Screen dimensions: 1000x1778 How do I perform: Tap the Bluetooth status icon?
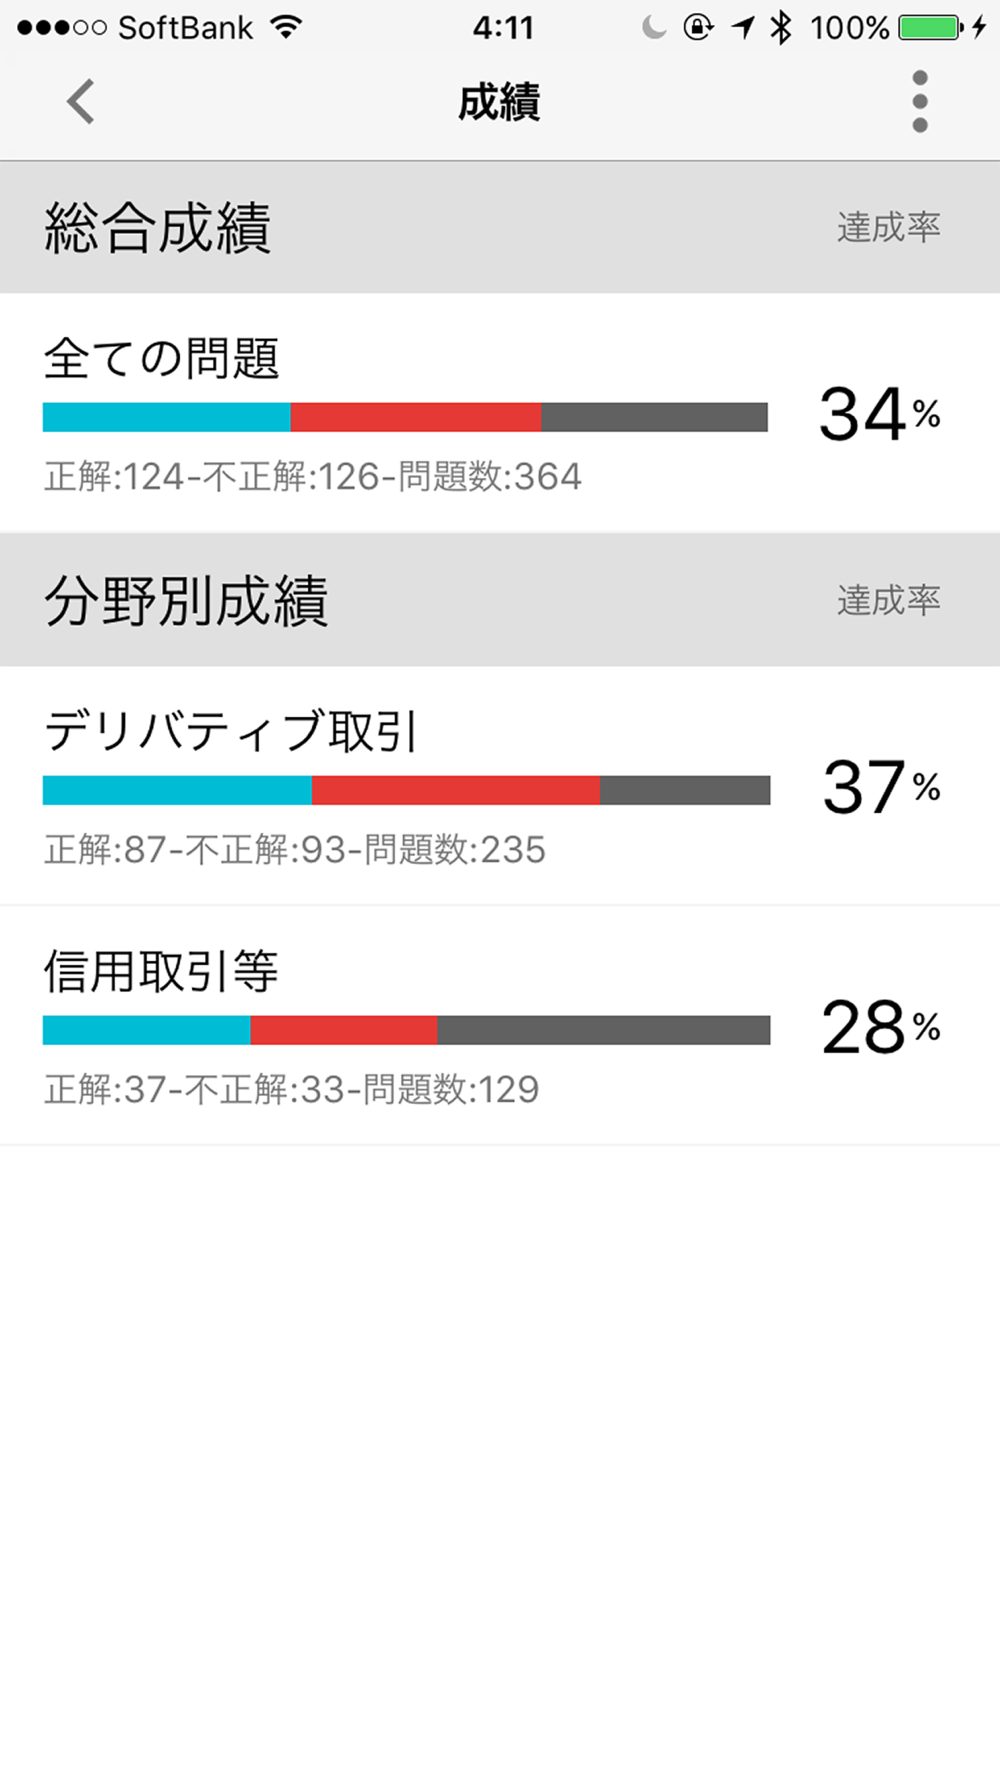click(781, 27)
